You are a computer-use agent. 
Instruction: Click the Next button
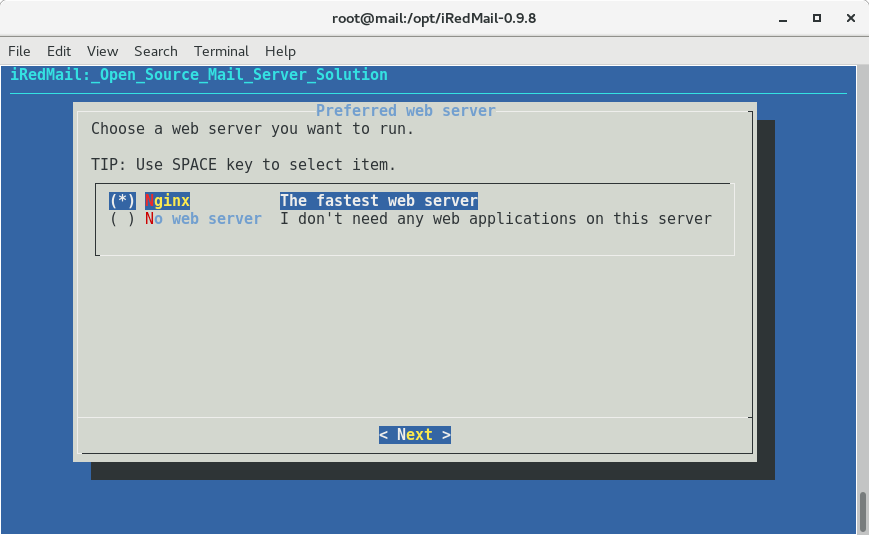[x=415, y=435]
